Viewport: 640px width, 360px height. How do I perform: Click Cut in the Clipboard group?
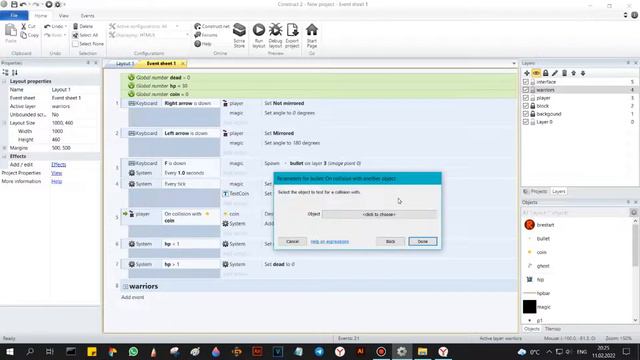coord(28,26)
